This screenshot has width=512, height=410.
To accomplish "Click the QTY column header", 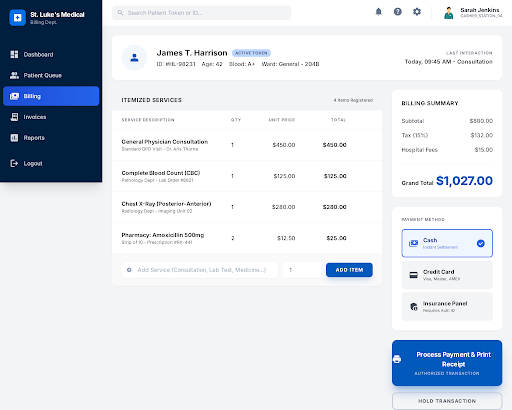I will pyautogui.click(x=236, y=120).
